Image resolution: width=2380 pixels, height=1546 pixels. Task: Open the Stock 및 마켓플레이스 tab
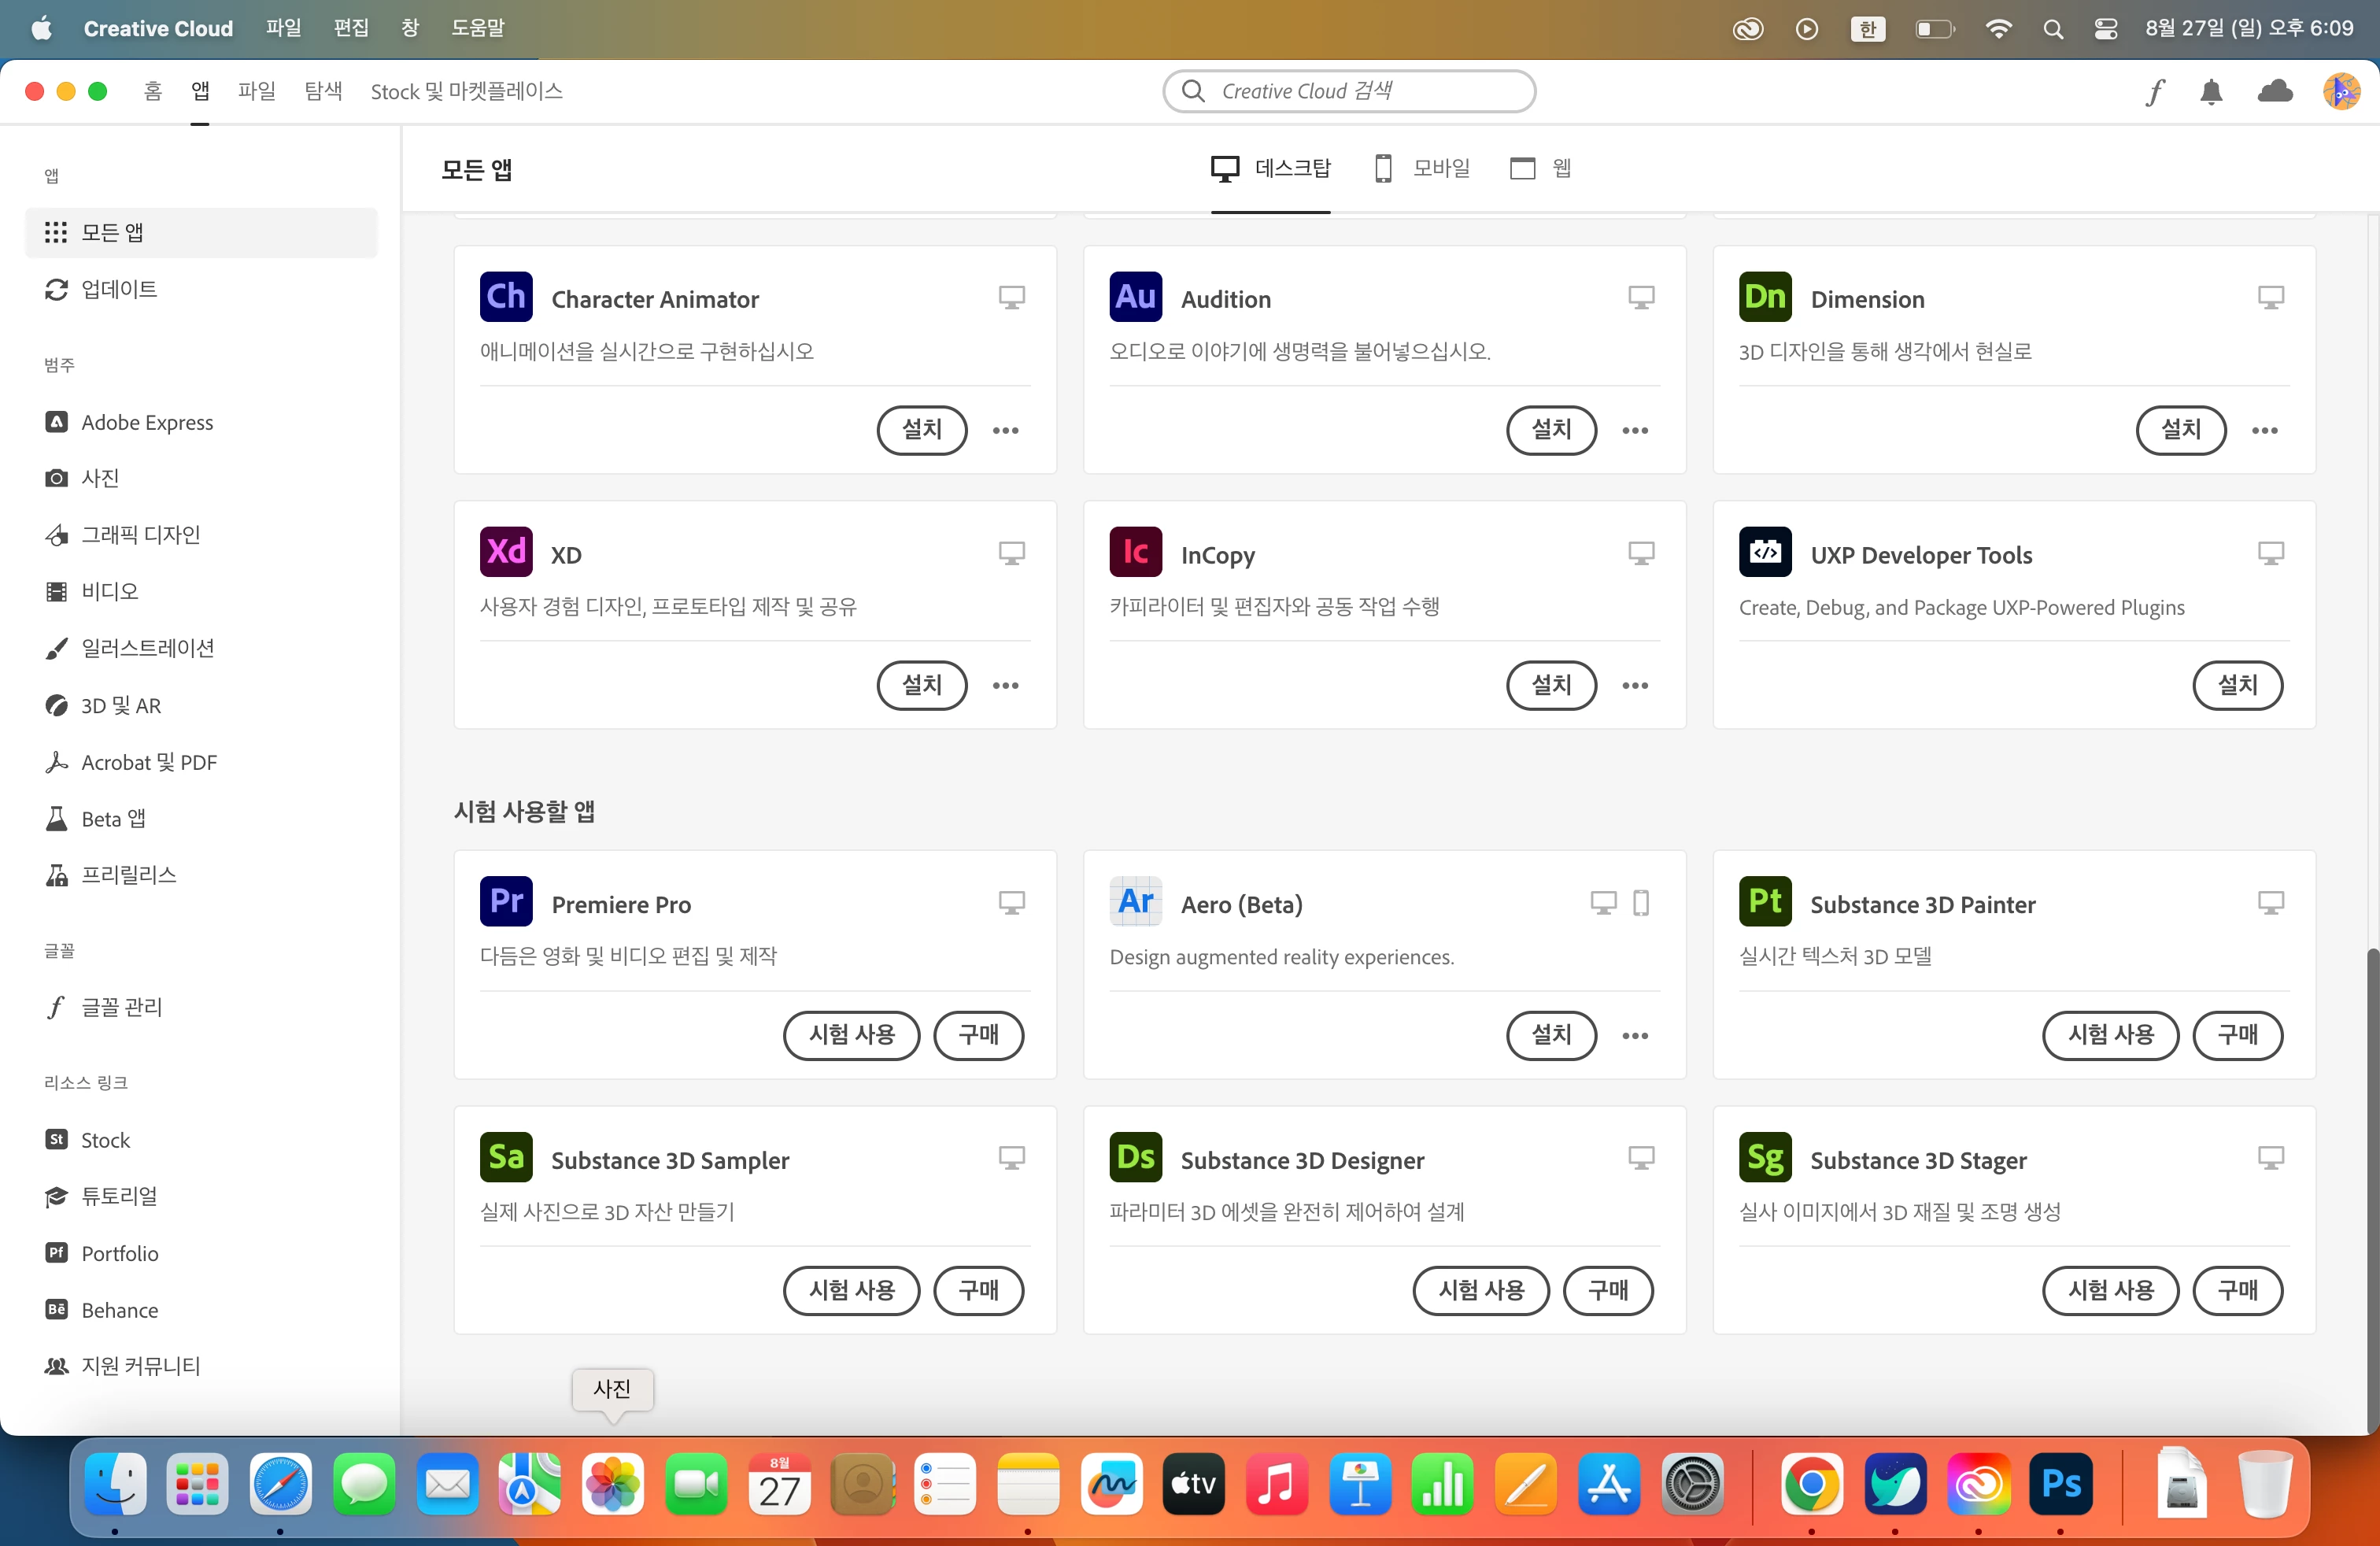click(466, 92)
